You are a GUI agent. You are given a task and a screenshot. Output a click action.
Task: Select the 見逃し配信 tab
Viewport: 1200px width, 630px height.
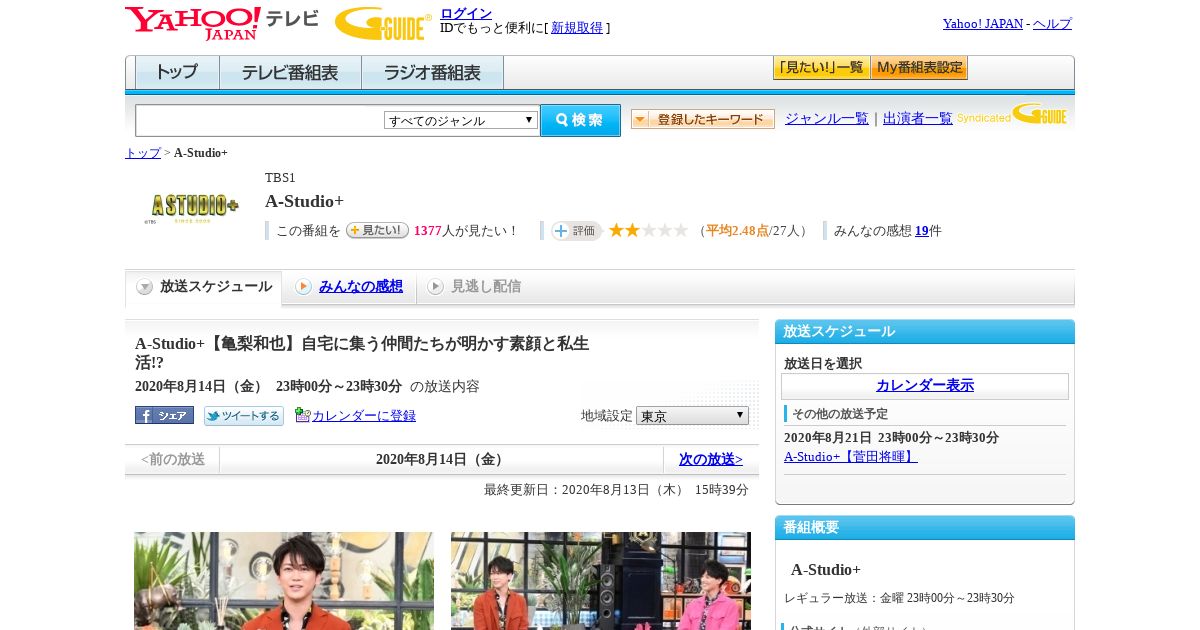486,287
